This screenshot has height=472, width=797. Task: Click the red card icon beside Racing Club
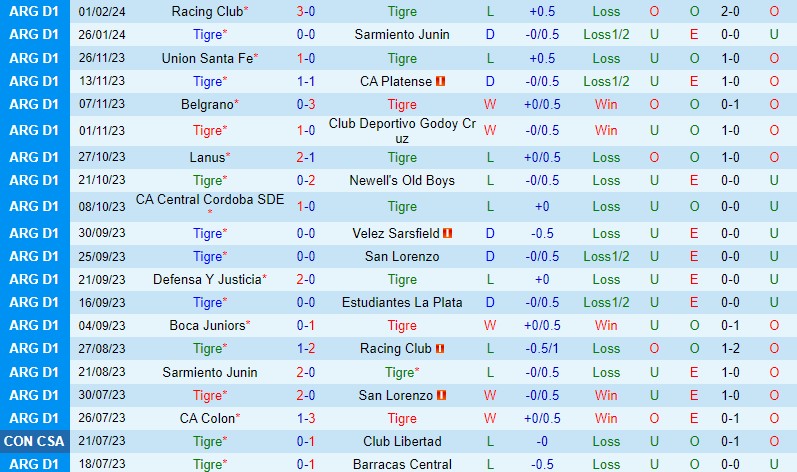tap(438, 349)
